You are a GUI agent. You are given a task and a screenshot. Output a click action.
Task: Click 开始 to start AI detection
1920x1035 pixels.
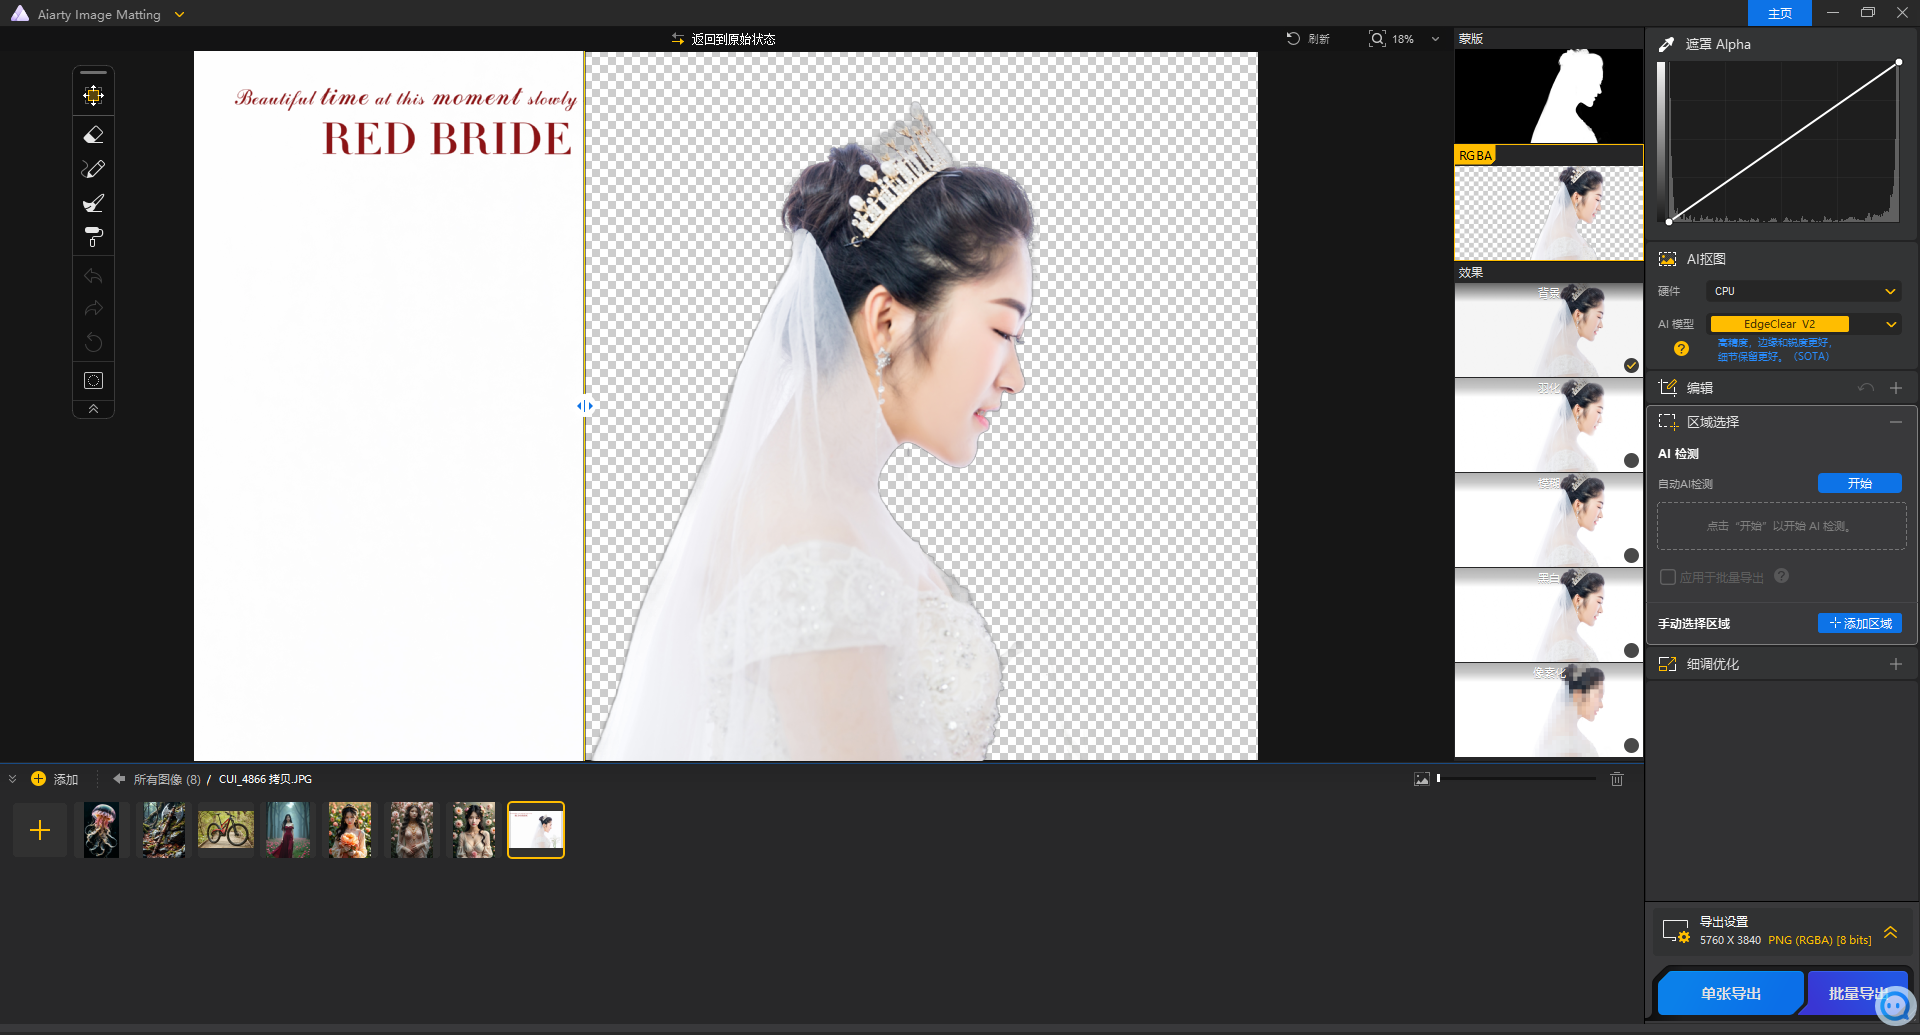click(1859, 483)
